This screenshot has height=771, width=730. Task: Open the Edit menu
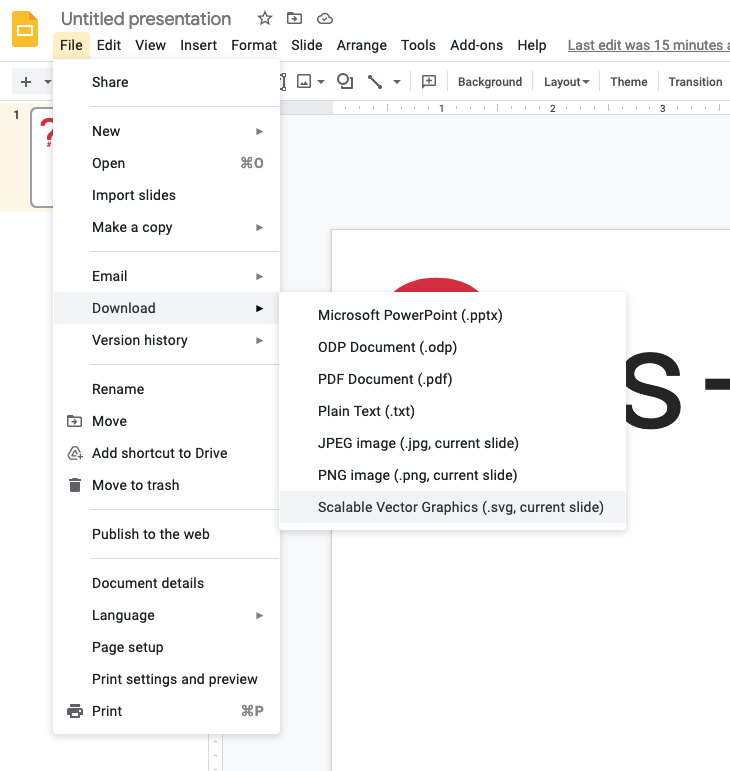pyautogui.click(x=109, y=45)
